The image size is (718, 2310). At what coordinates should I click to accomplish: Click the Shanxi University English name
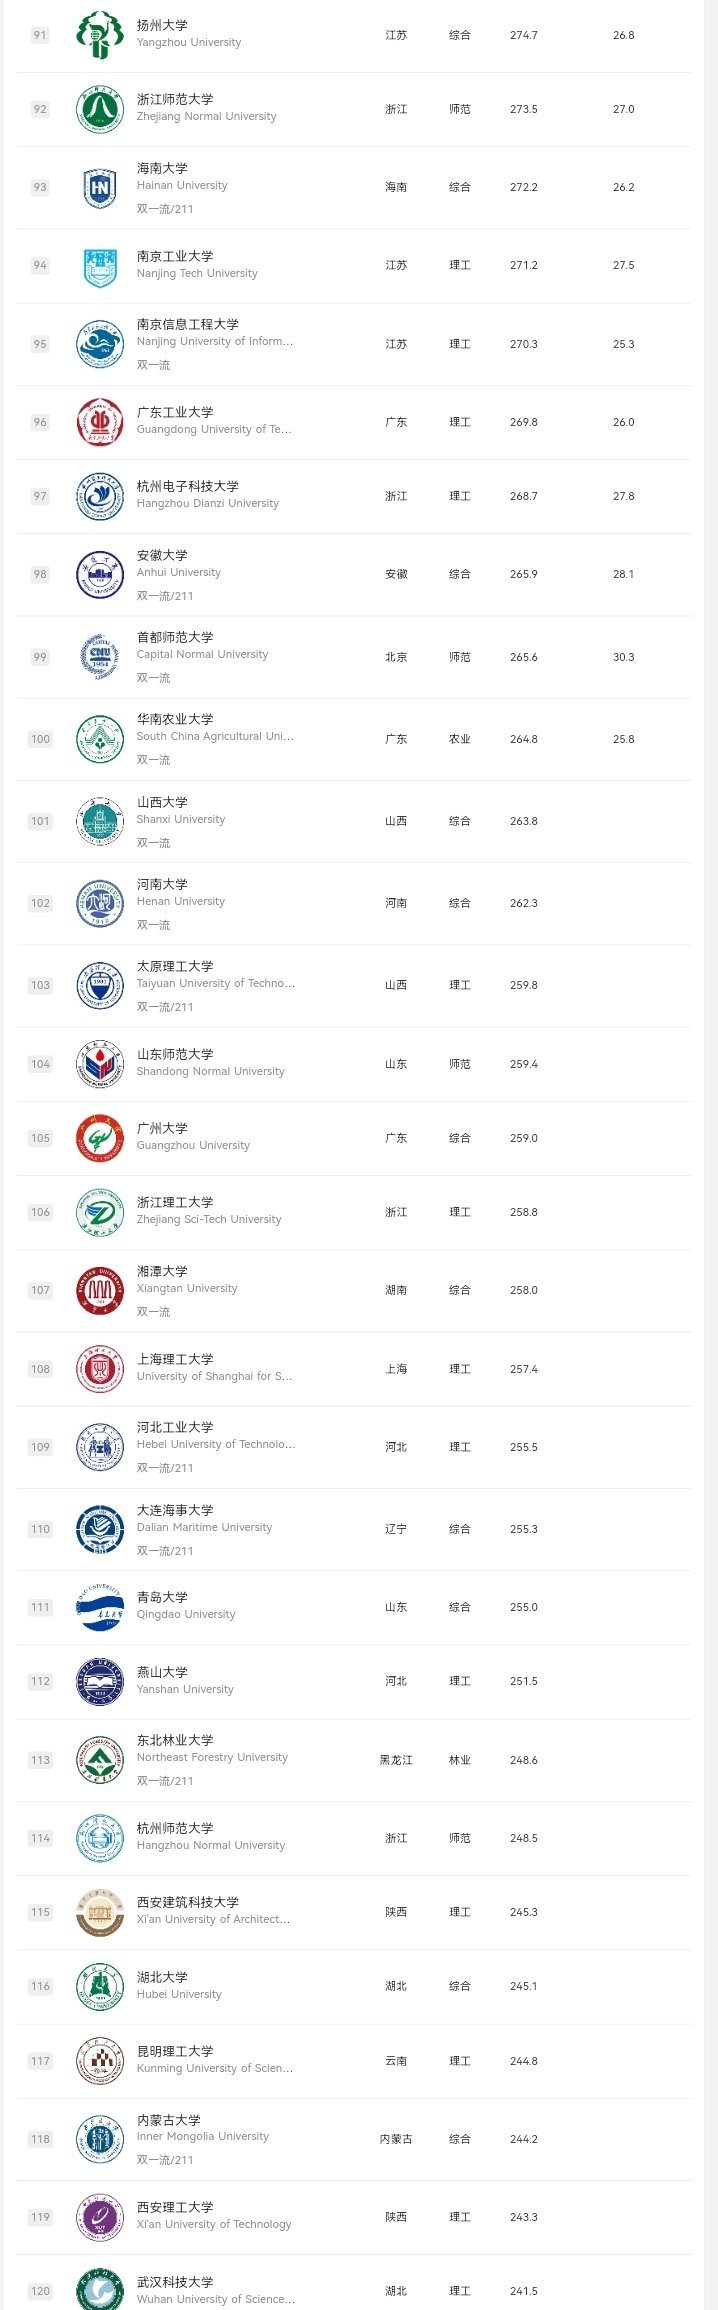pyautogui.click(x=181, y=819)
